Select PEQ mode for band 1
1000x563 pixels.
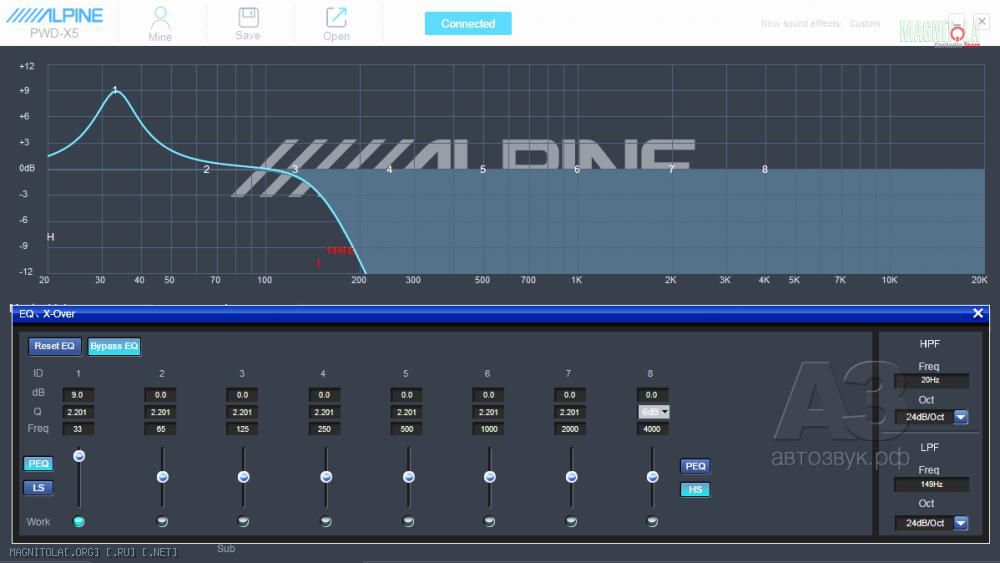(38, 464)
